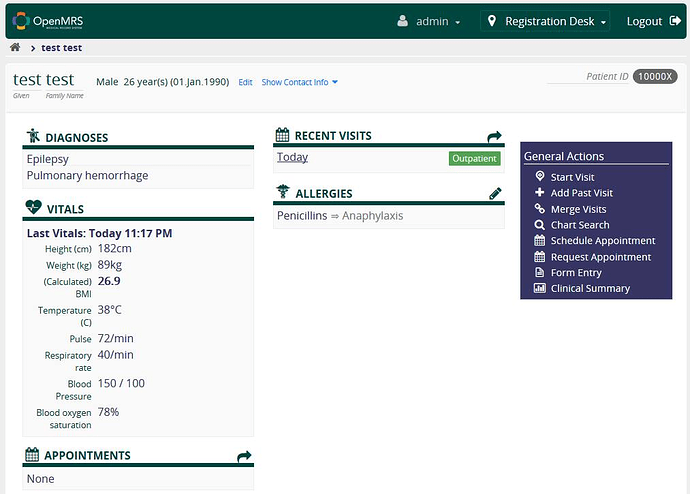Click the Edit patient link
Image resolution: width=690 pixels, height=494 pixels.
[x=245, y=82]
